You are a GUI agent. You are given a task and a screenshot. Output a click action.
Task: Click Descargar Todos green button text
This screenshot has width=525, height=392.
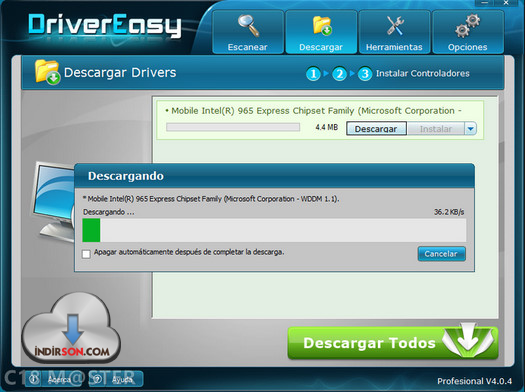point(369,343)
